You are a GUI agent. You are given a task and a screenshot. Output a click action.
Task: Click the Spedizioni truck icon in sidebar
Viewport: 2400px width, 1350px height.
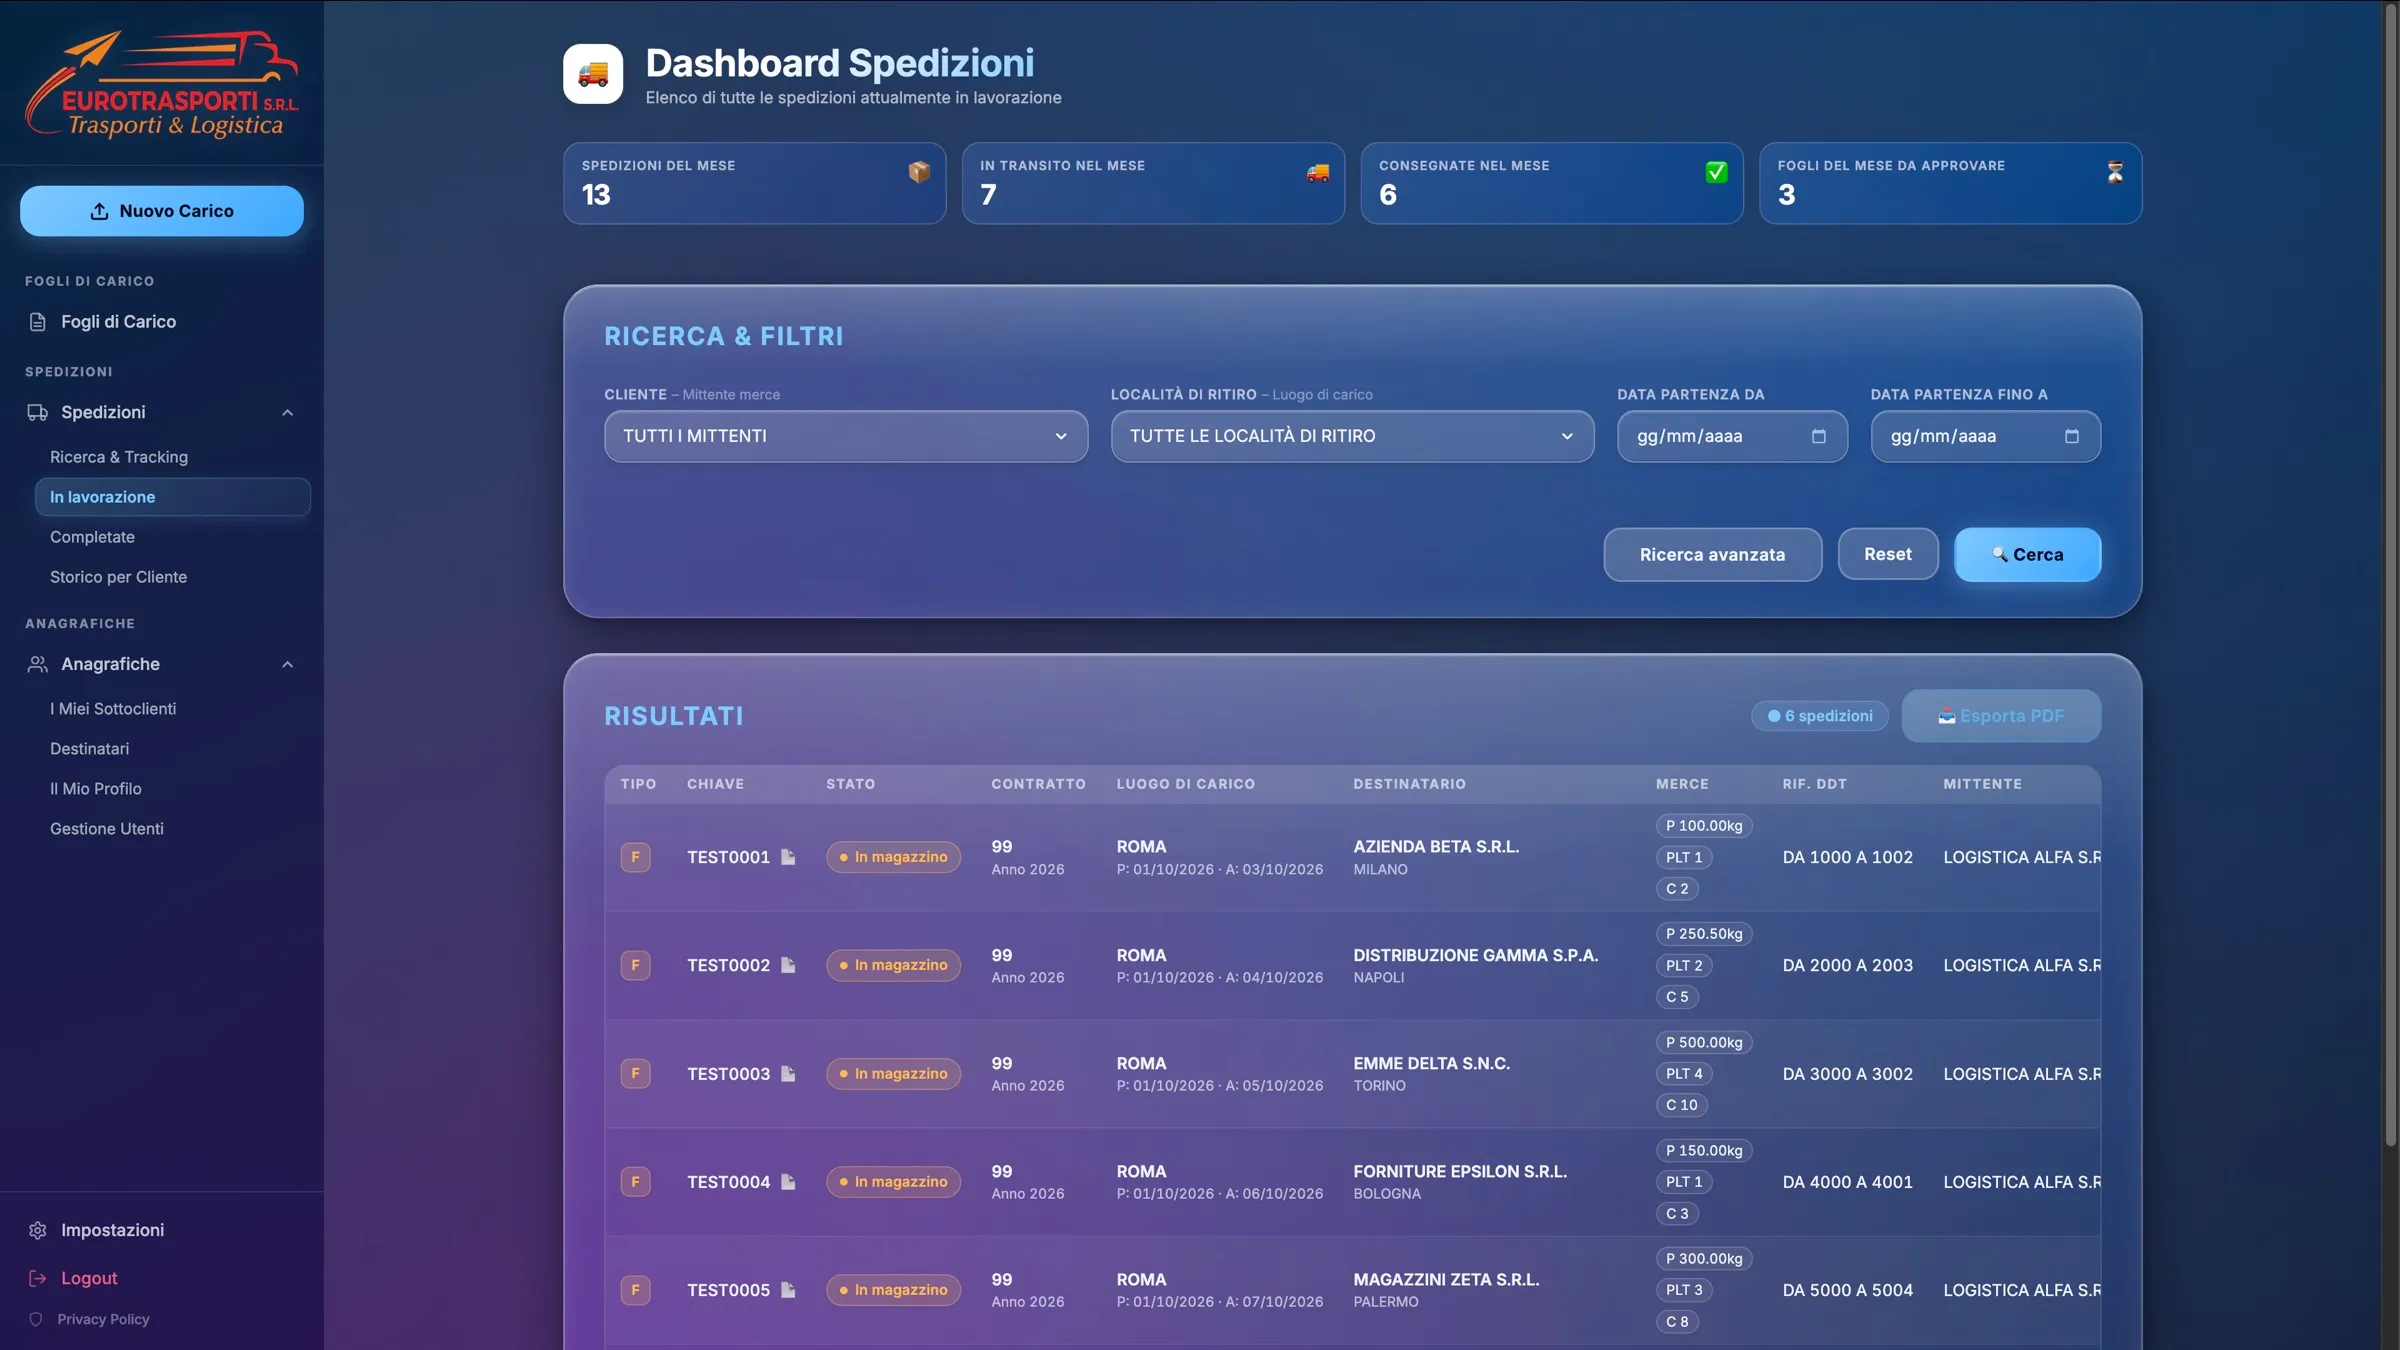(38, 412)
